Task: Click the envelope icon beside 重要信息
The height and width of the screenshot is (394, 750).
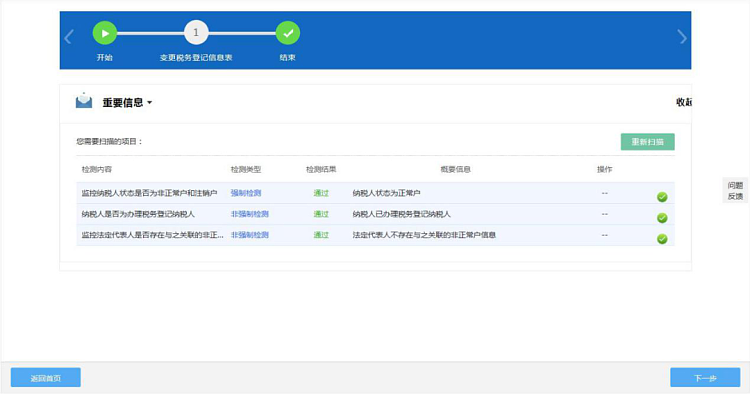Action: pos(84,100)
